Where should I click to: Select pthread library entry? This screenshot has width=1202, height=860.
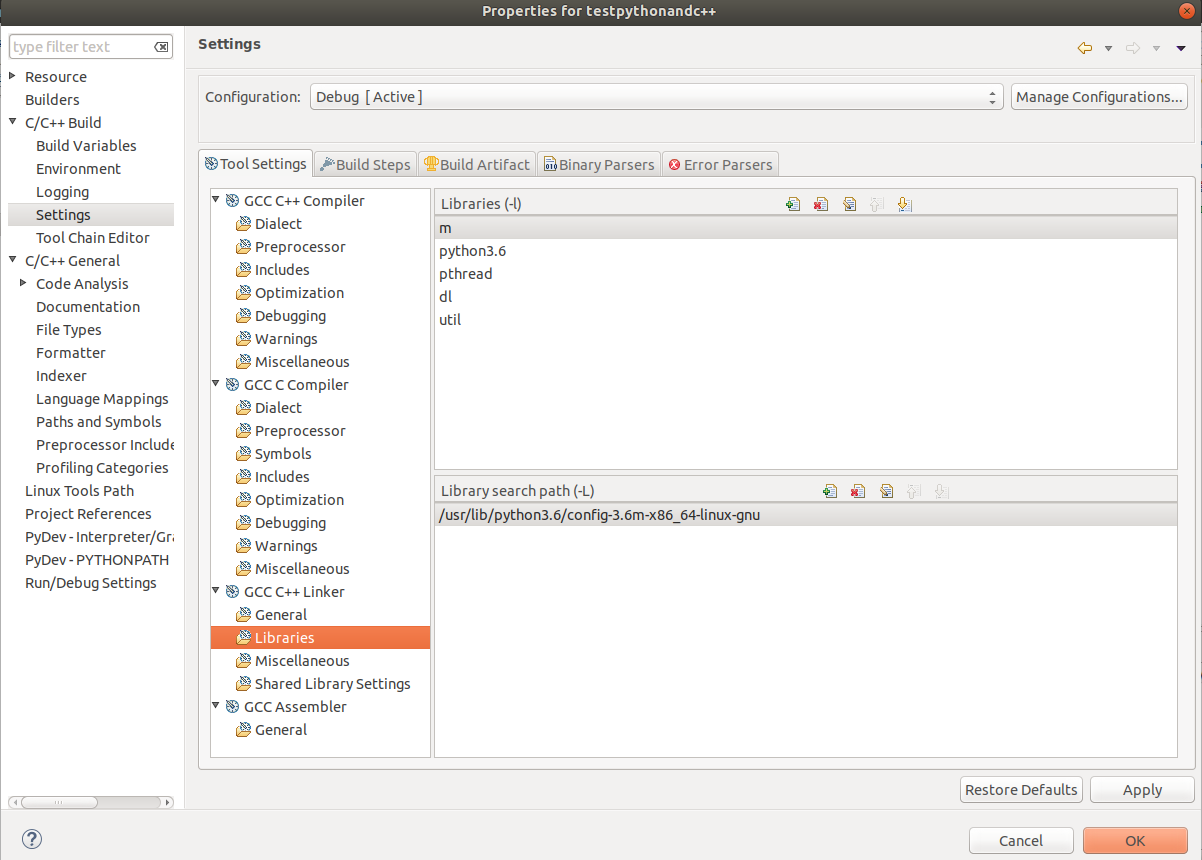coord(806,274)
